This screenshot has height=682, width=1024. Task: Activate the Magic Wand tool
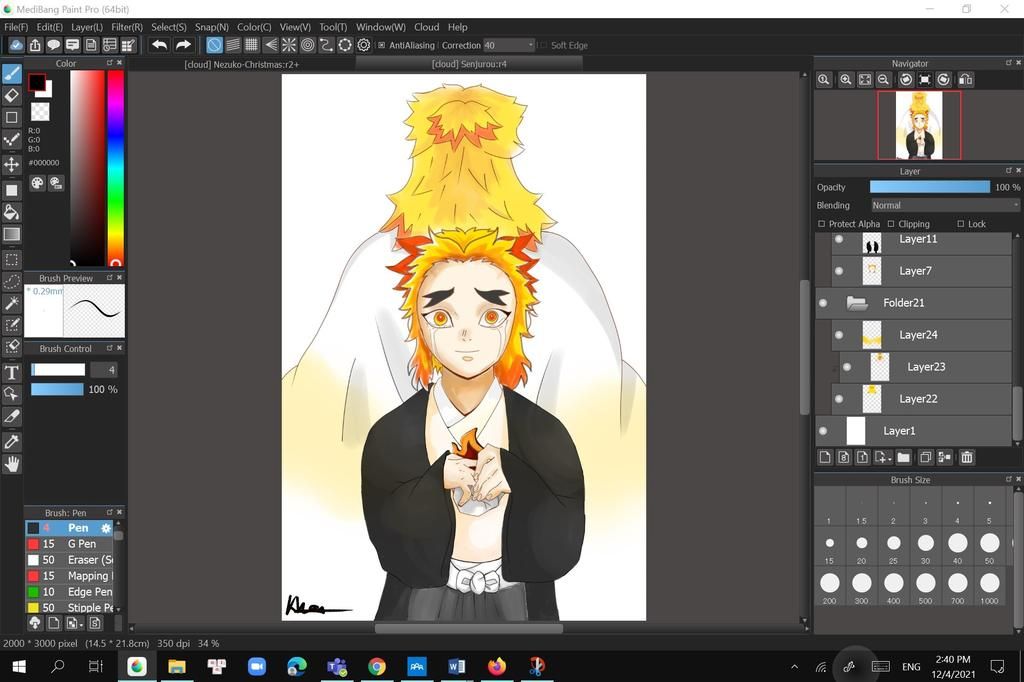point(12,303)
